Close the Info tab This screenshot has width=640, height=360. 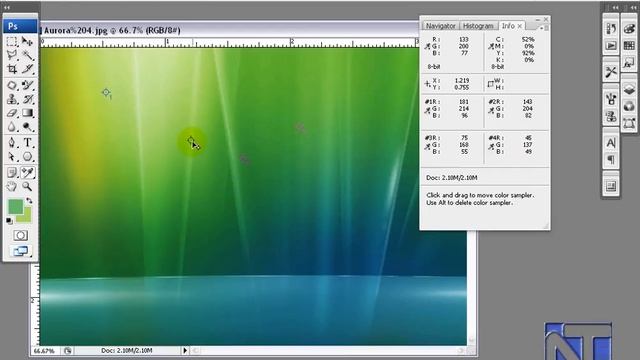pyautogui.click(x=520, y=26)
